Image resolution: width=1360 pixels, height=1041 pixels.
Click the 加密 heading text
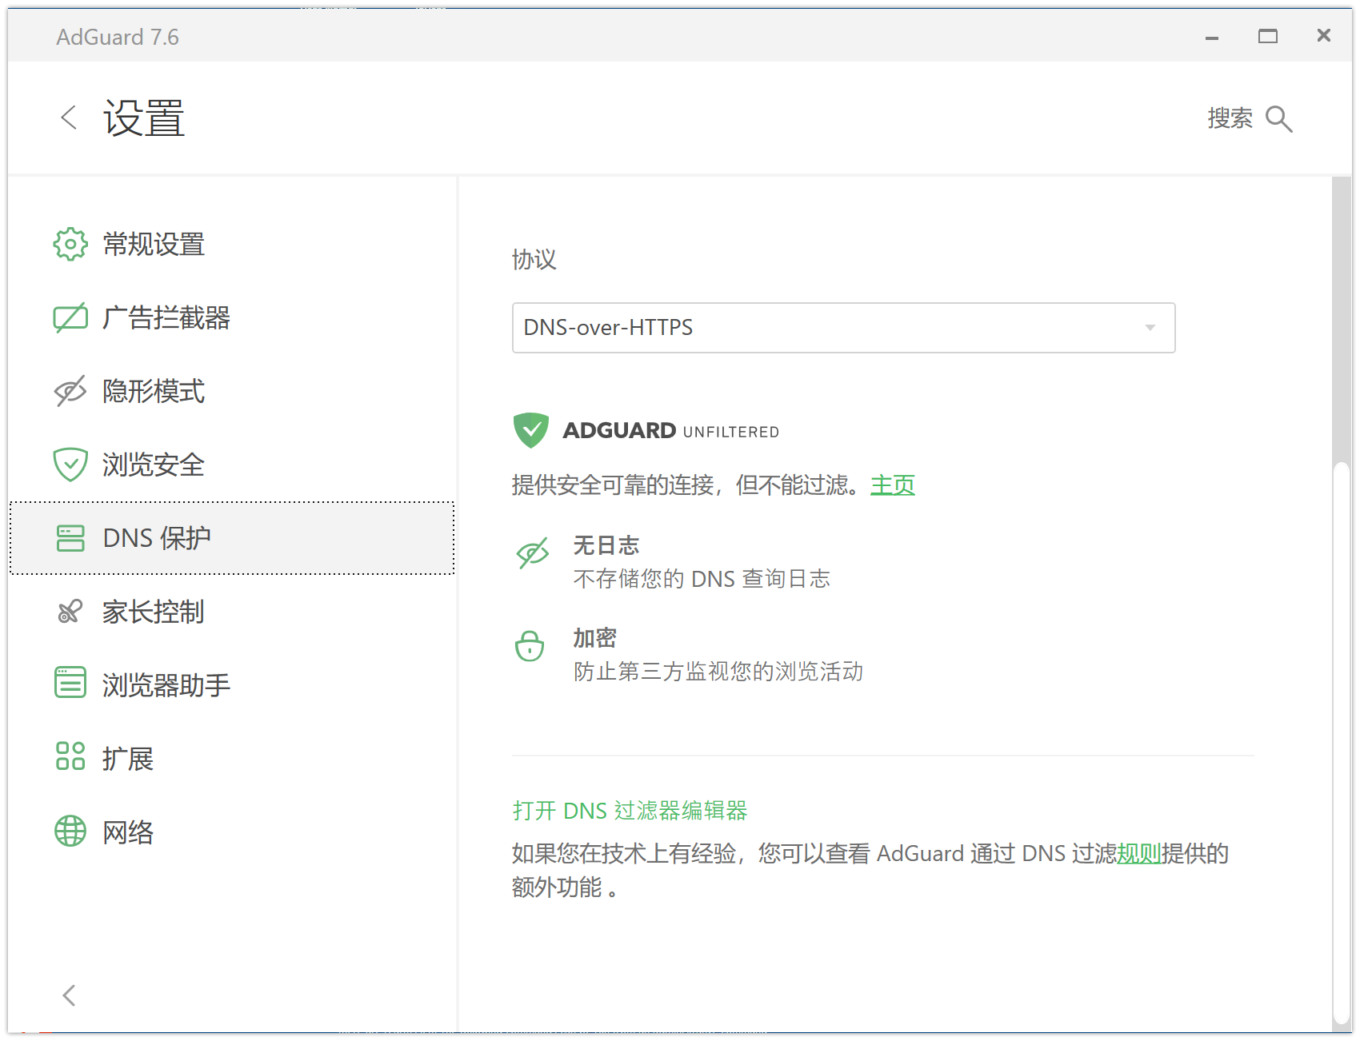[595, 638]
